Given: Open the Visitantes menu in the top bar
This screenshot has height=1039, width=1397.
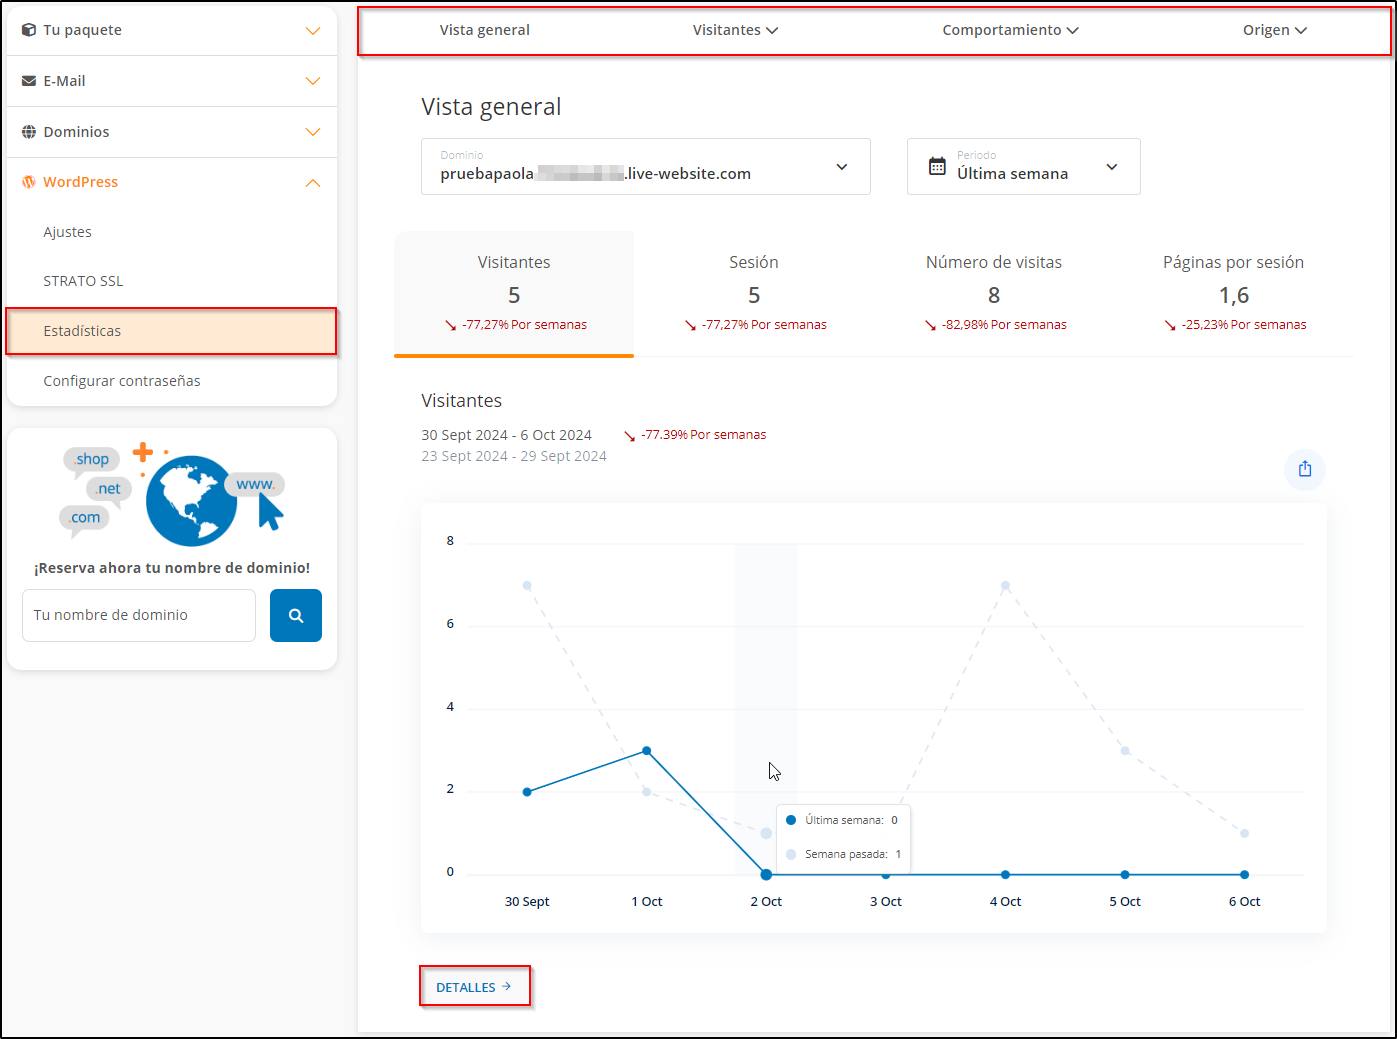Looking at the screenshot, I should [735, 30].
